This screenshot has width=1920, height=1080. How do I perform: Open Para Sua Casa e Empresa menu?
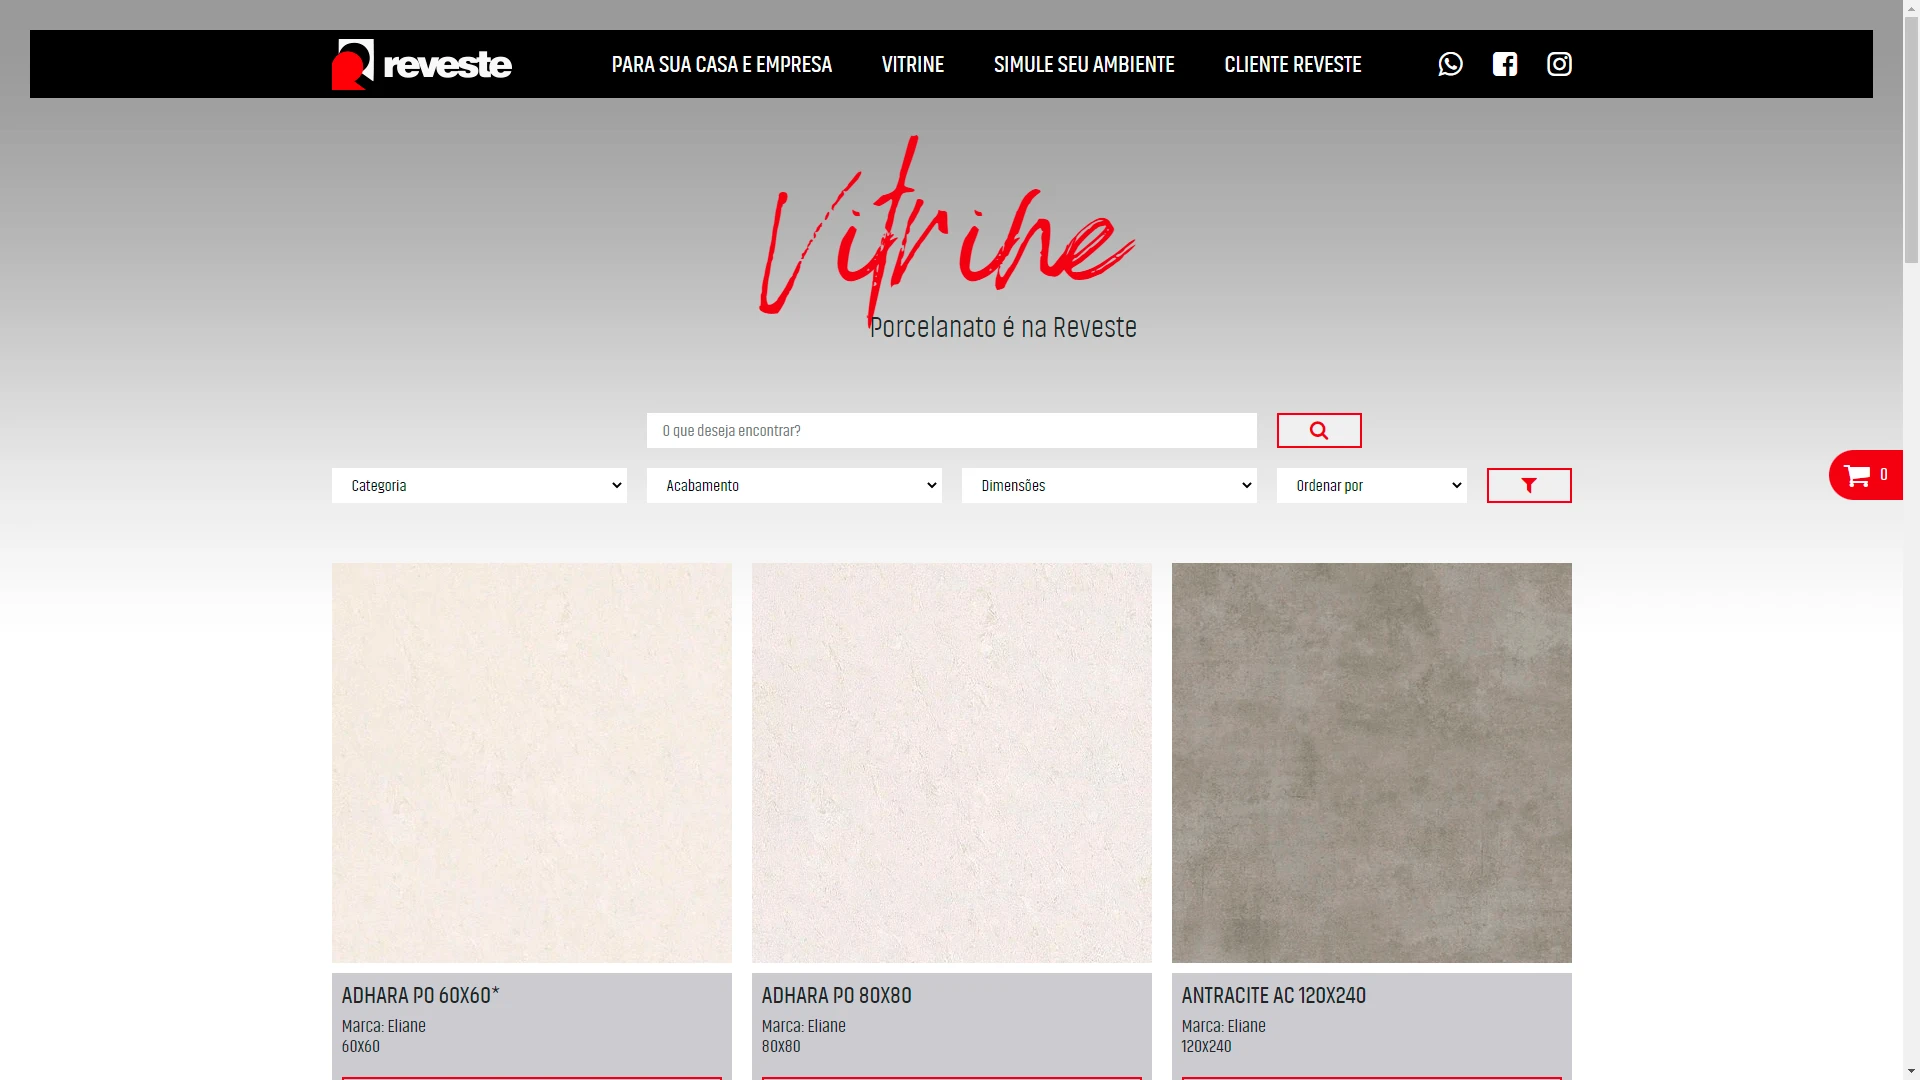click(x=722, y=64)
